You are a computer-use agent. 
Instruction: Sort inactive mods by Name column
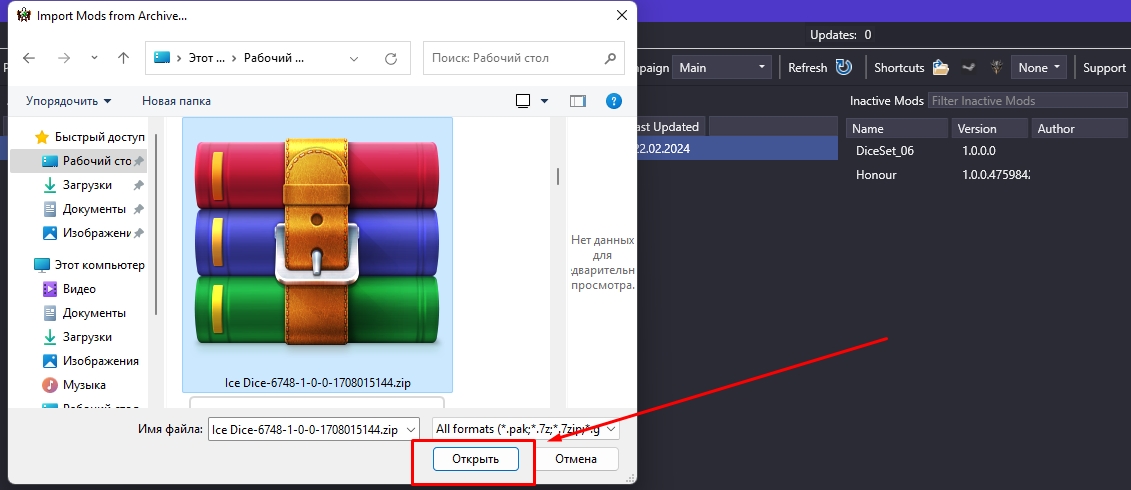(897, 128)
